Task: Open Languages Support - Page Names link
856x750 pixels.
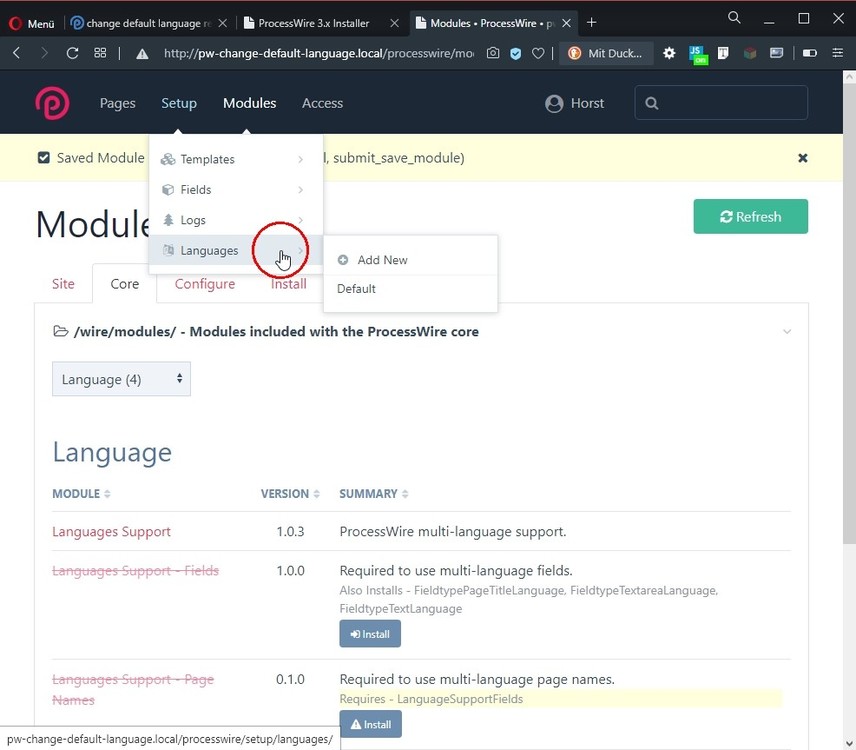Action: coord(133,690)
